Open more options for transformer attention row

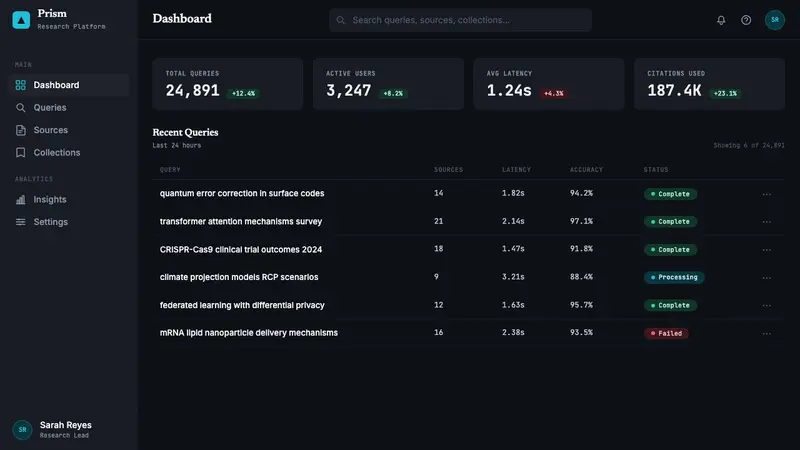tap(766, 221)
